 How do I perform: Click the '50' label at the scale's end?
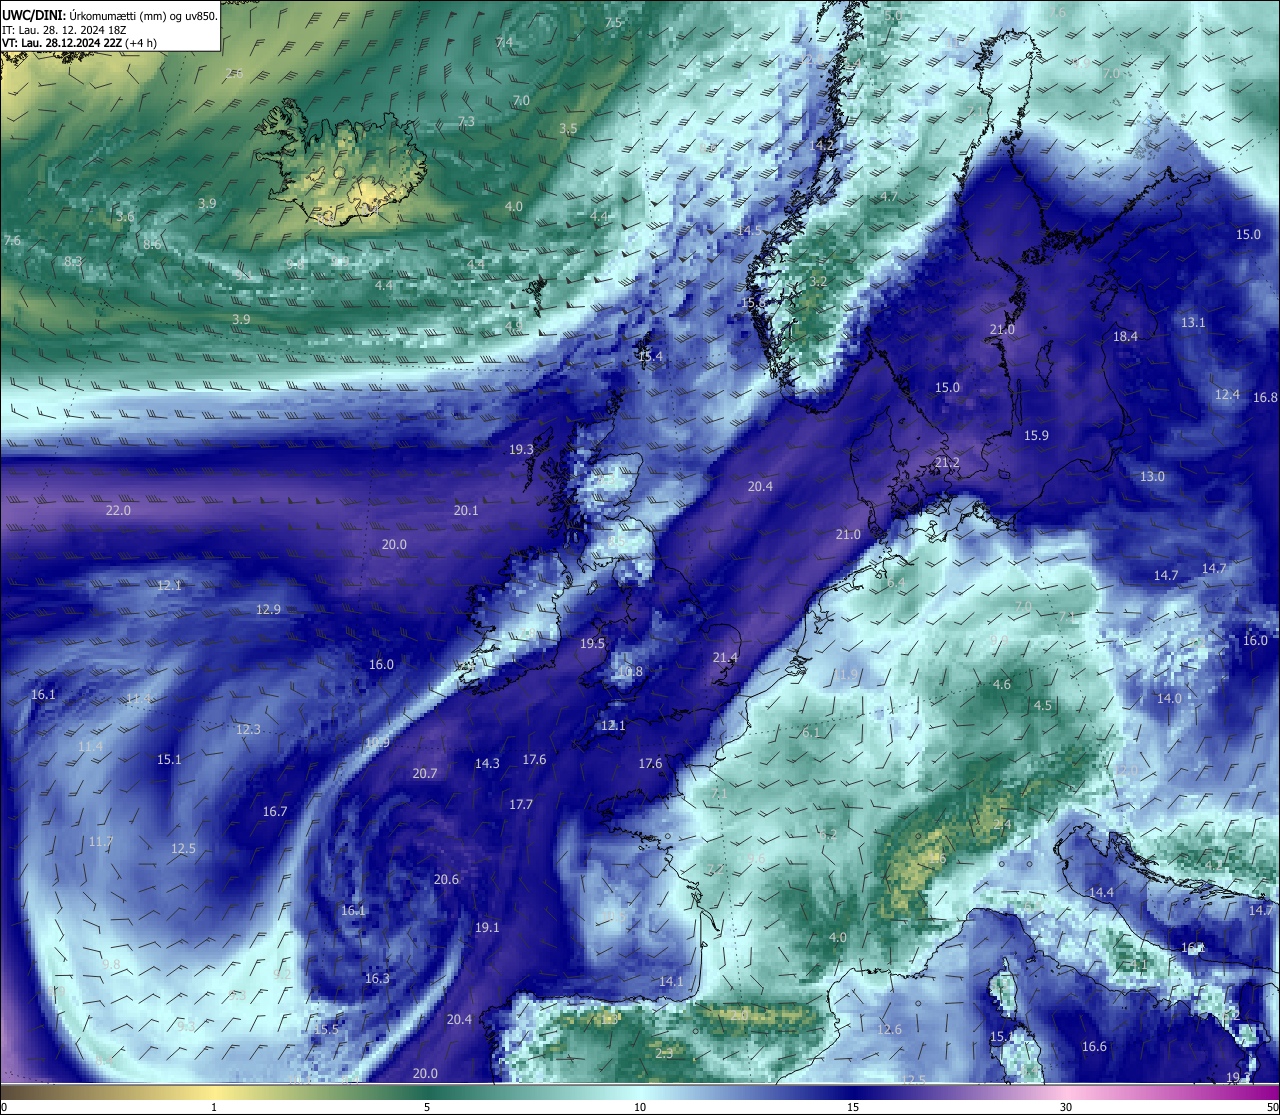tap(1272, 1107)
